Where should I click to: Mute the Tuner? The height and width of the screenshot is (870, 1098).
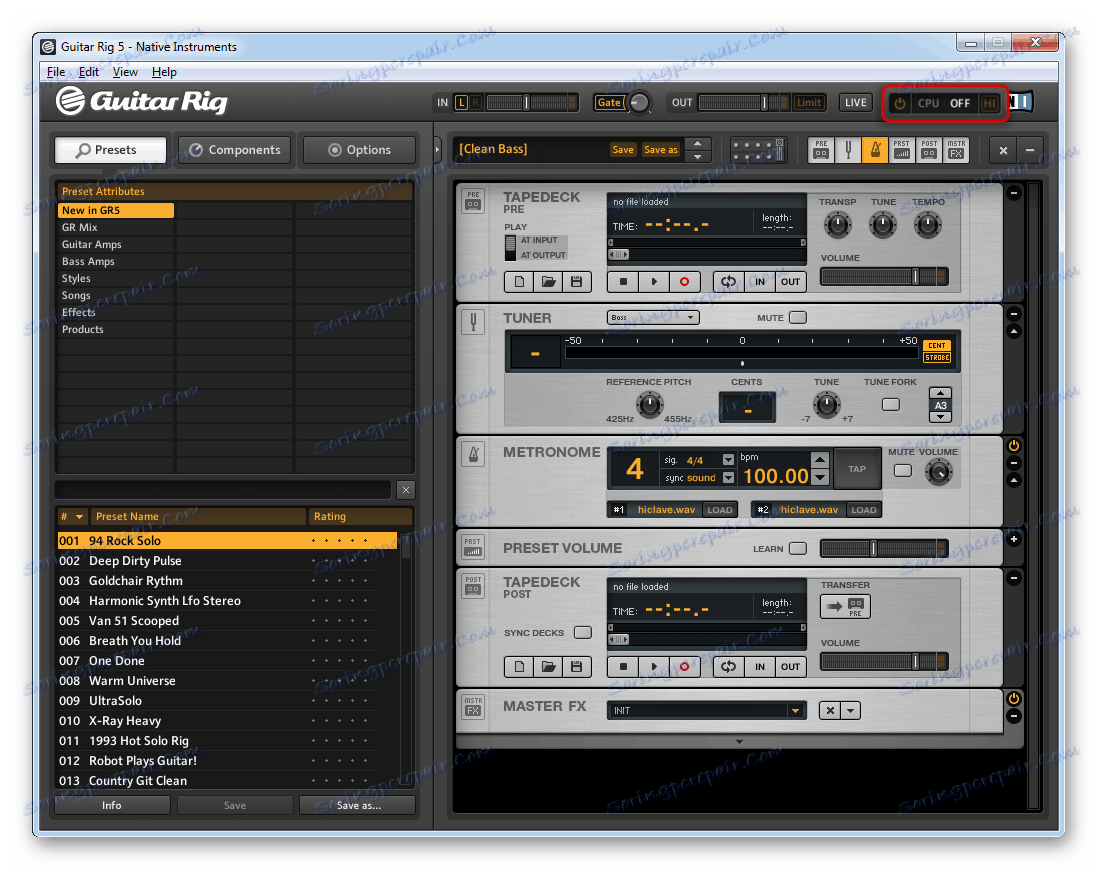point(798,318)
